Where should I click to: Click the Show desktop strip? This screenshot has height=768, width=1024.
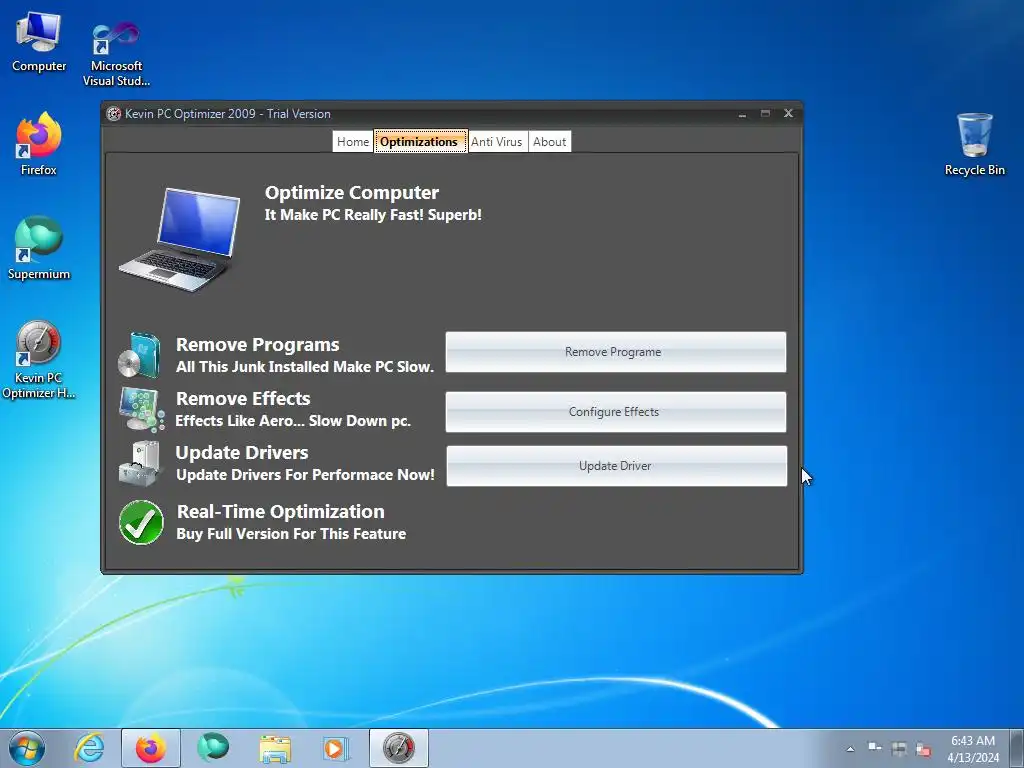1017,748
